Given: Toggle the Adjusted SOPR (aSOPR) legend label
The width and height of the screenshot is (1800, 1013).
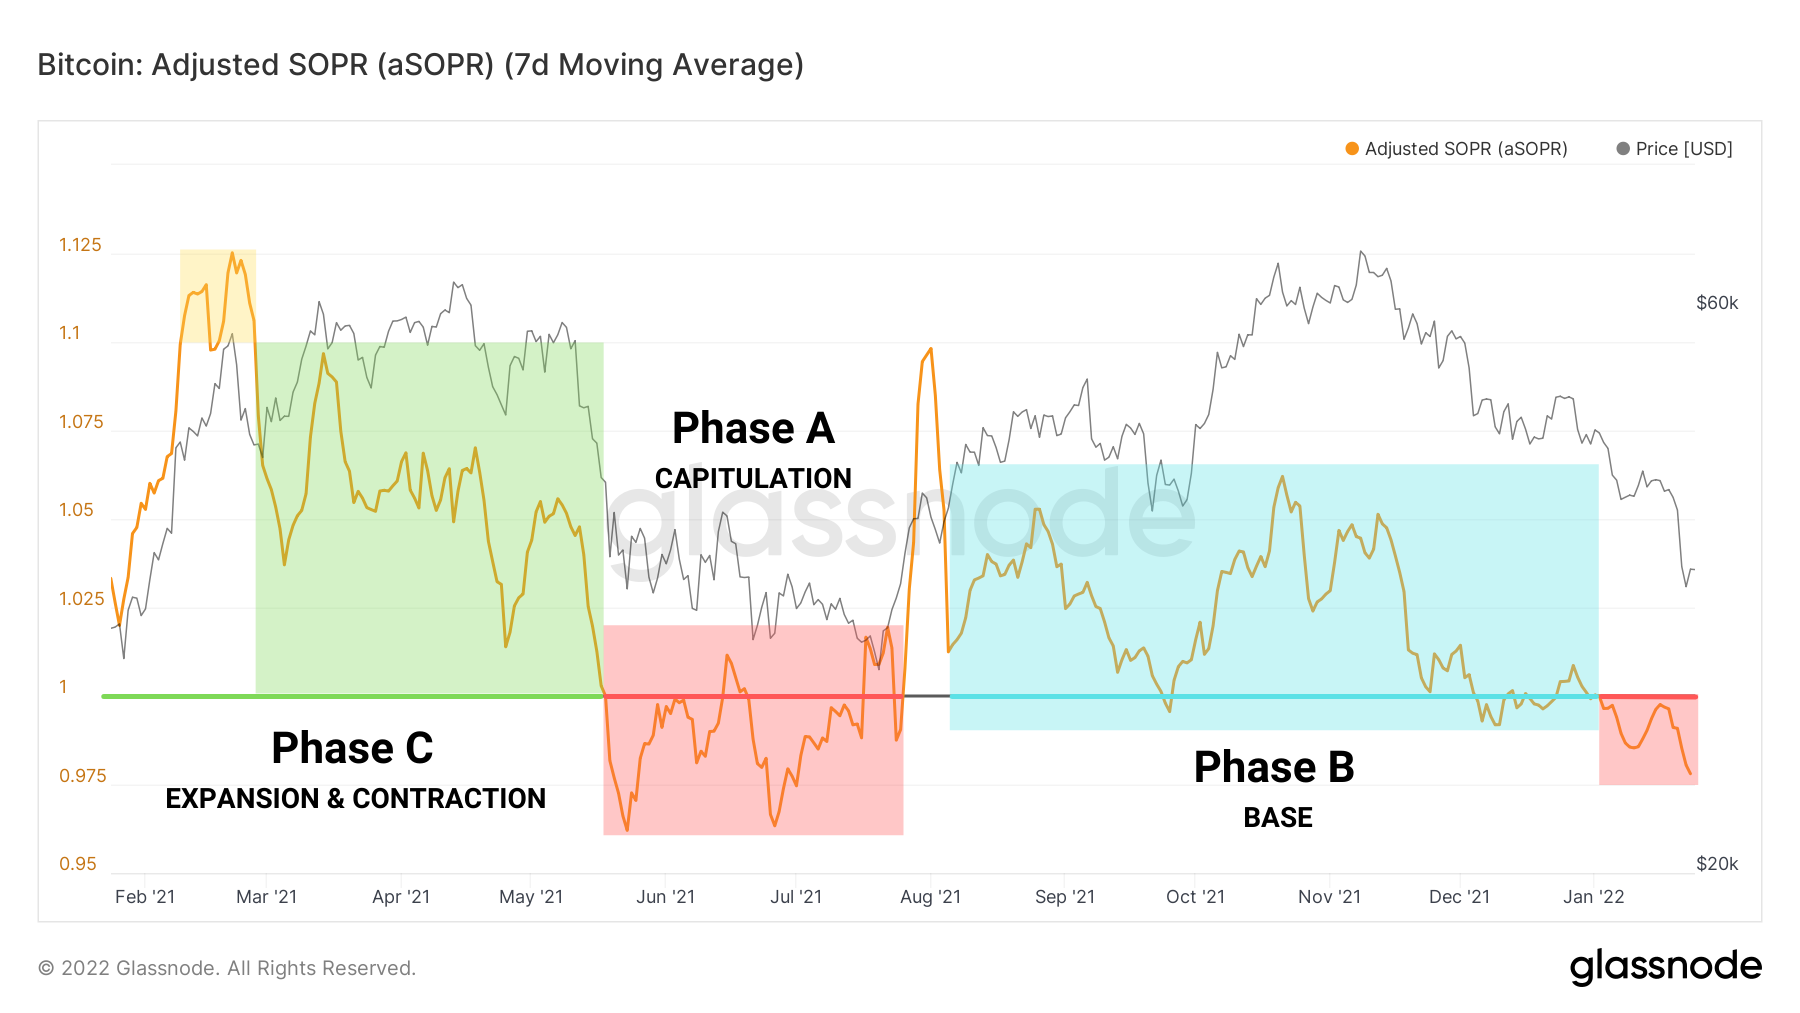Looking at the screenshot, I should tap(1466, 149).
